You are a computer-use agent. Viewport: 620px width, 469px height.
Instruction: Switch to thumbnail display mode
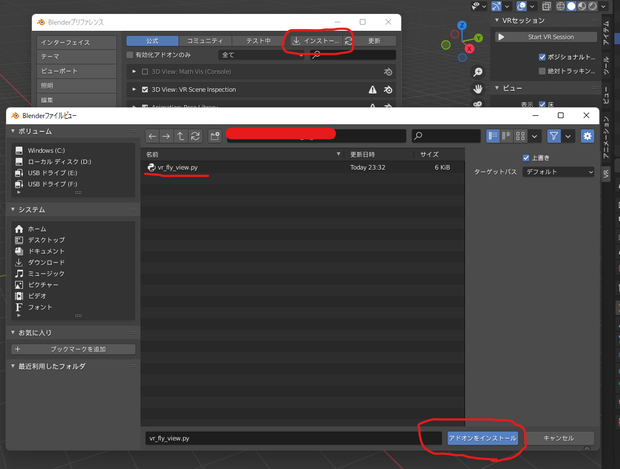pos(520,136)
